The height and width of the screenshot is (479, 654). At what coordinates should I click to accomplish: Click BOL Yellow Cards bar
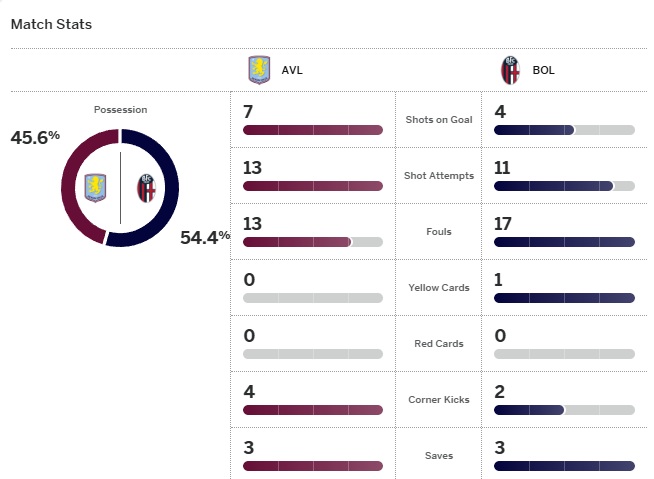(564, 298)
